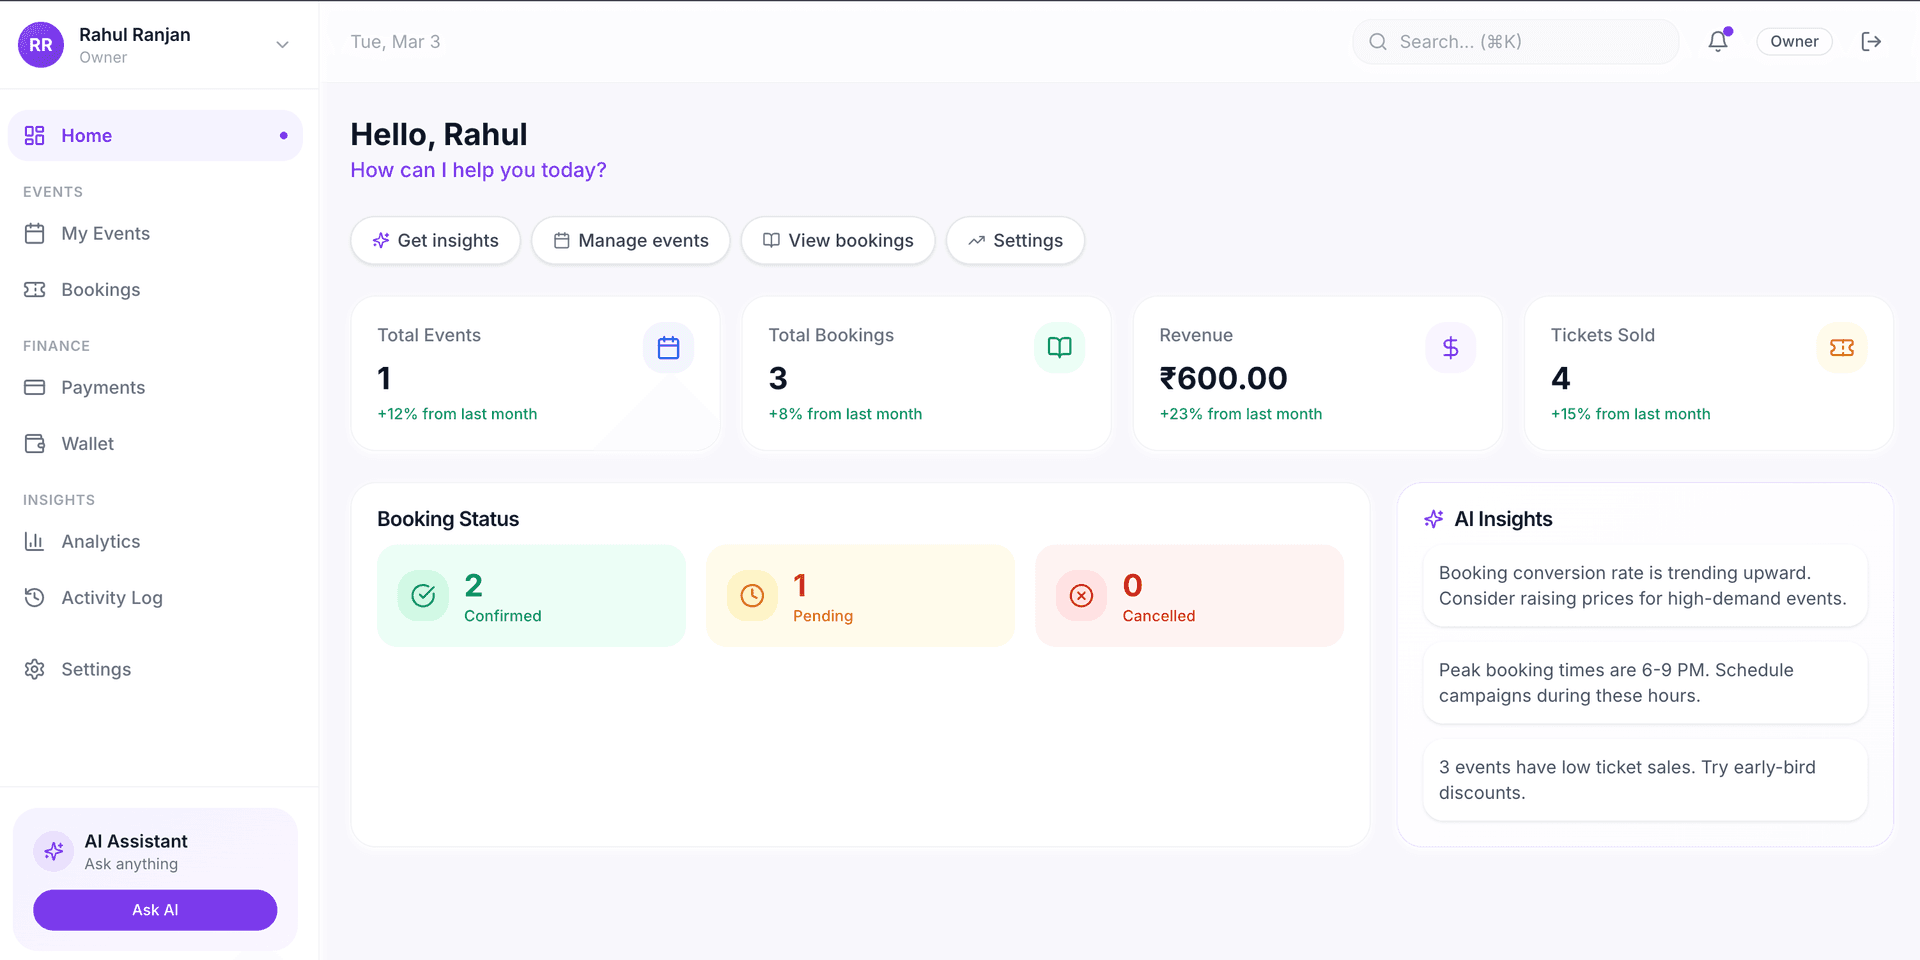Select the peak booking times insight card

tap(1644, 683)
